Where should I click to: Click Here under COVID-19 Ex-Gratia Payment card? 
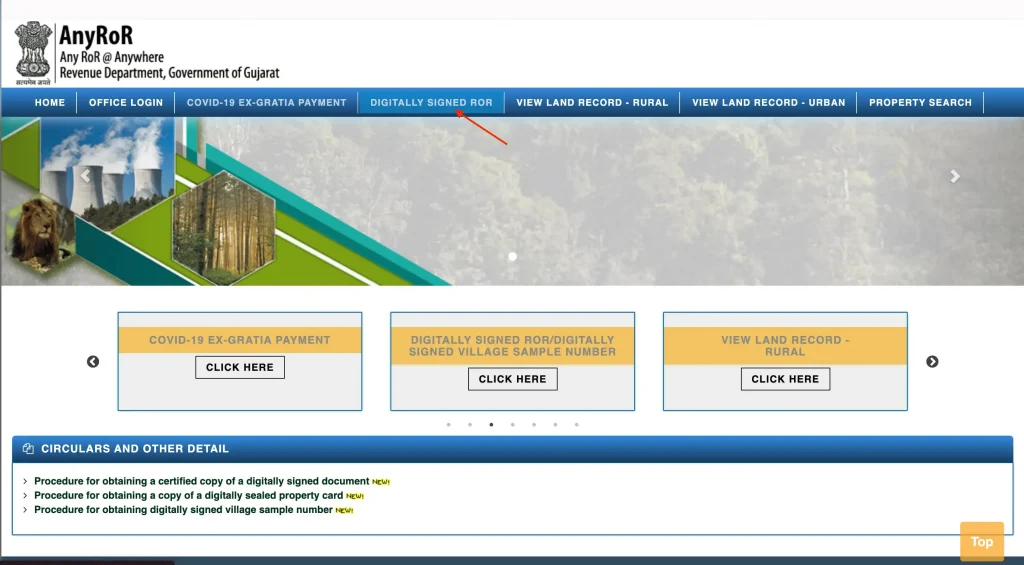coord(240,367)
